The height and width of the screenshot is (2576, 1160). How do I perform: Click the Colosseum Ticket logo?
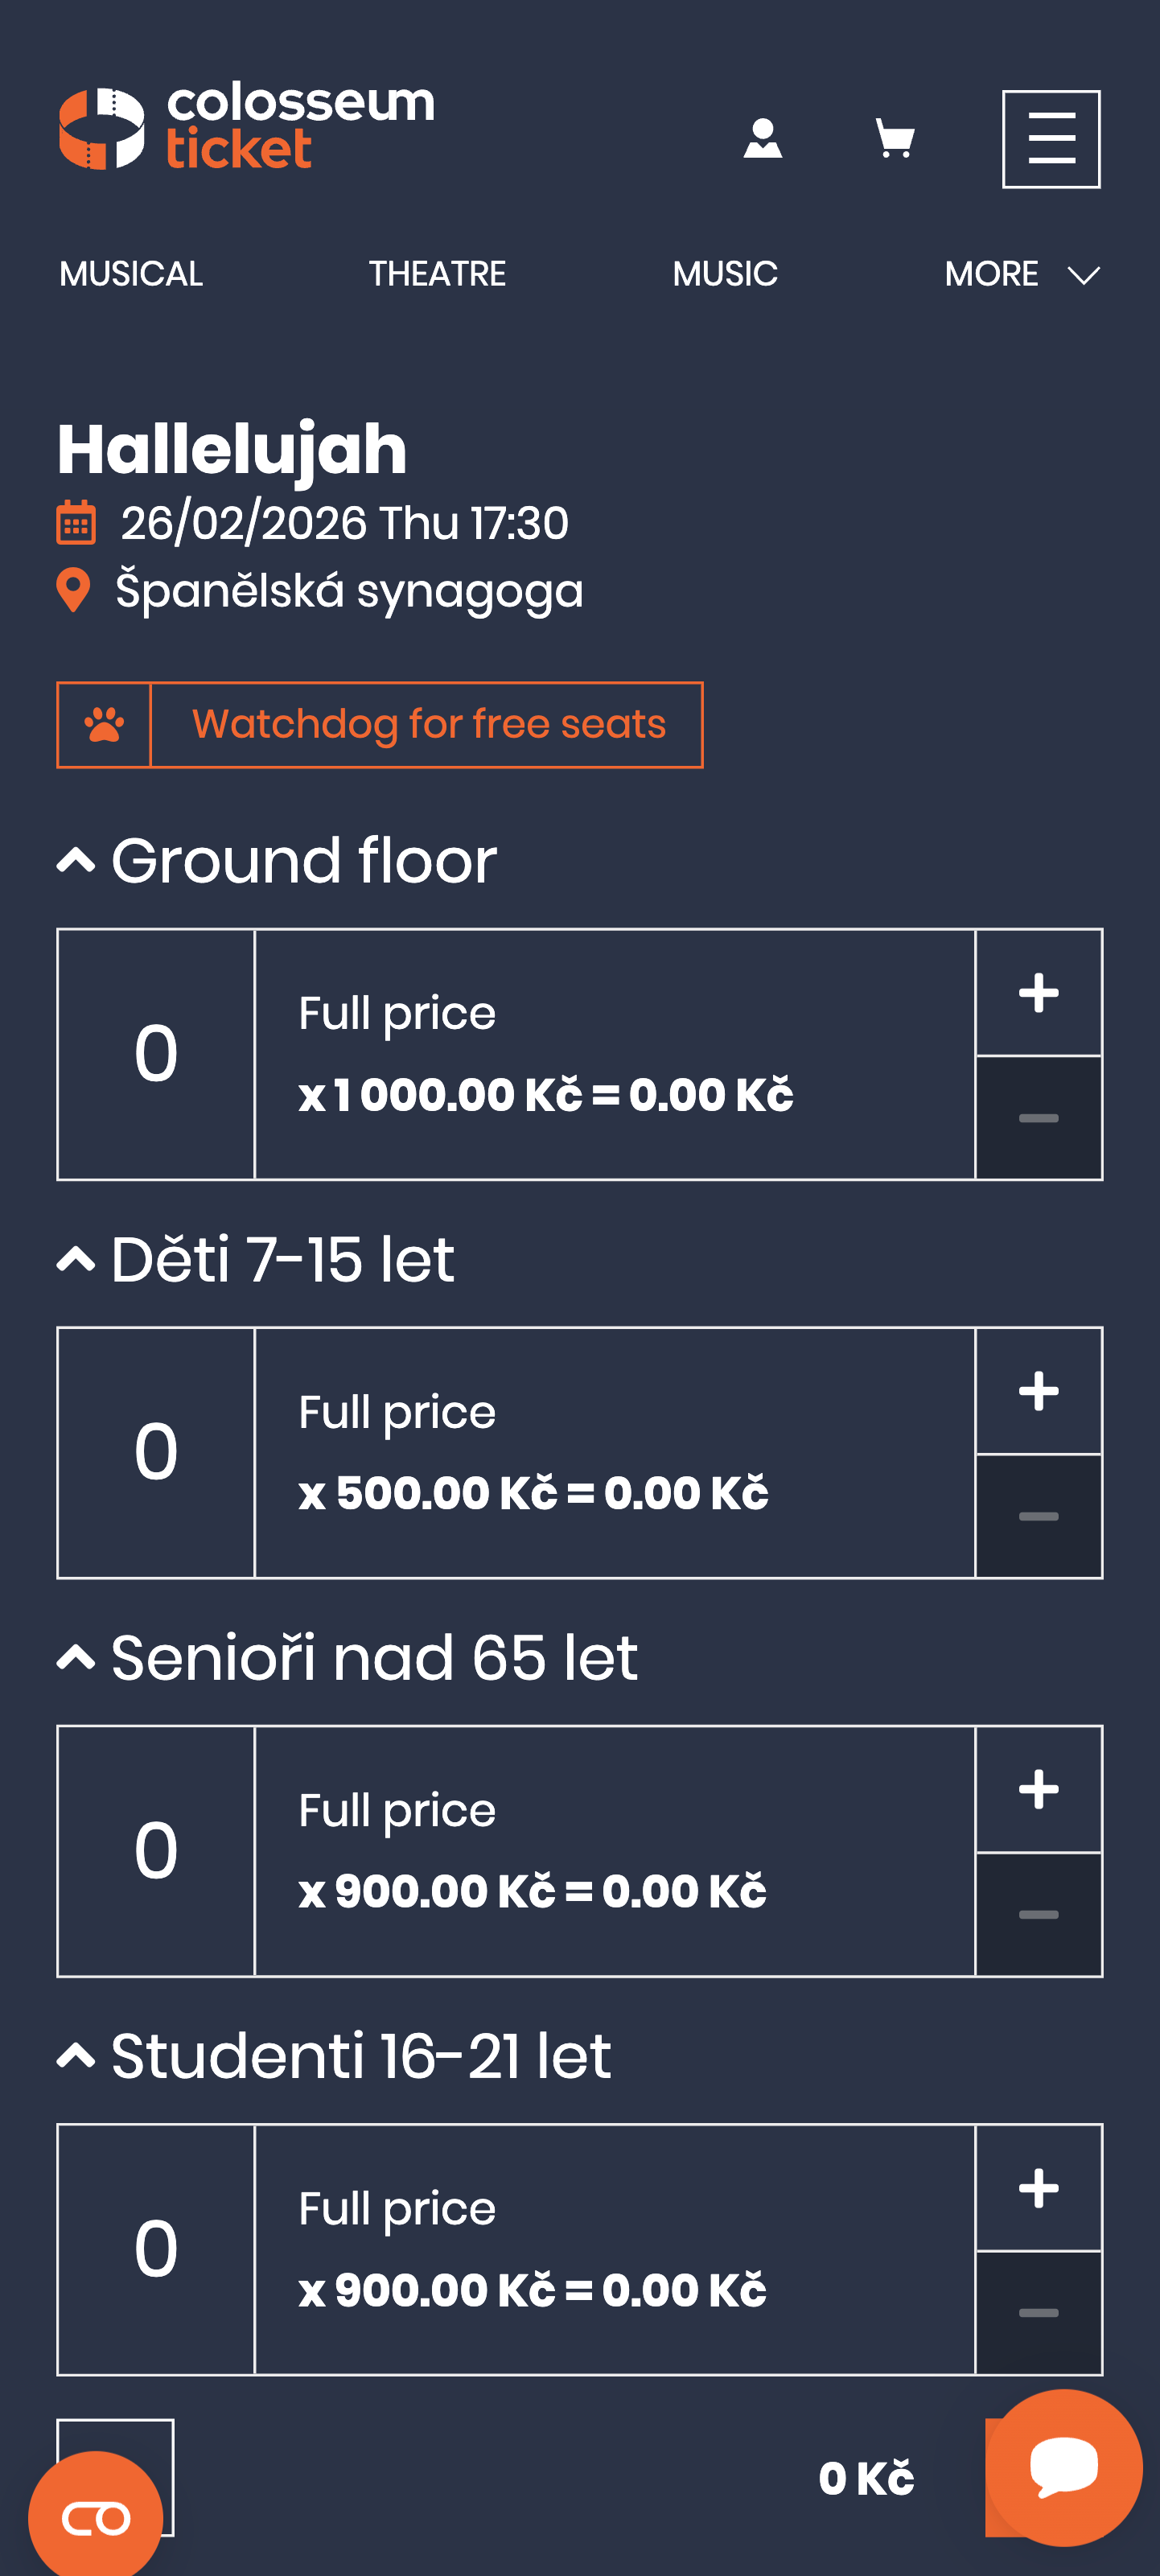click(247, 129)
